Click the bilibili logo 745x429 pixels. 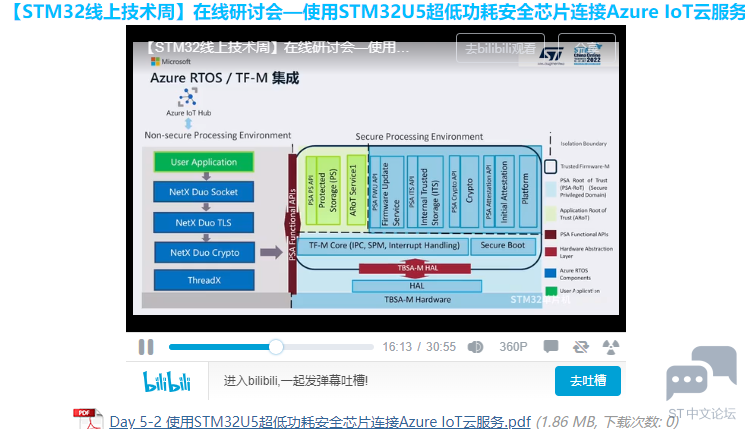(167, 381)
